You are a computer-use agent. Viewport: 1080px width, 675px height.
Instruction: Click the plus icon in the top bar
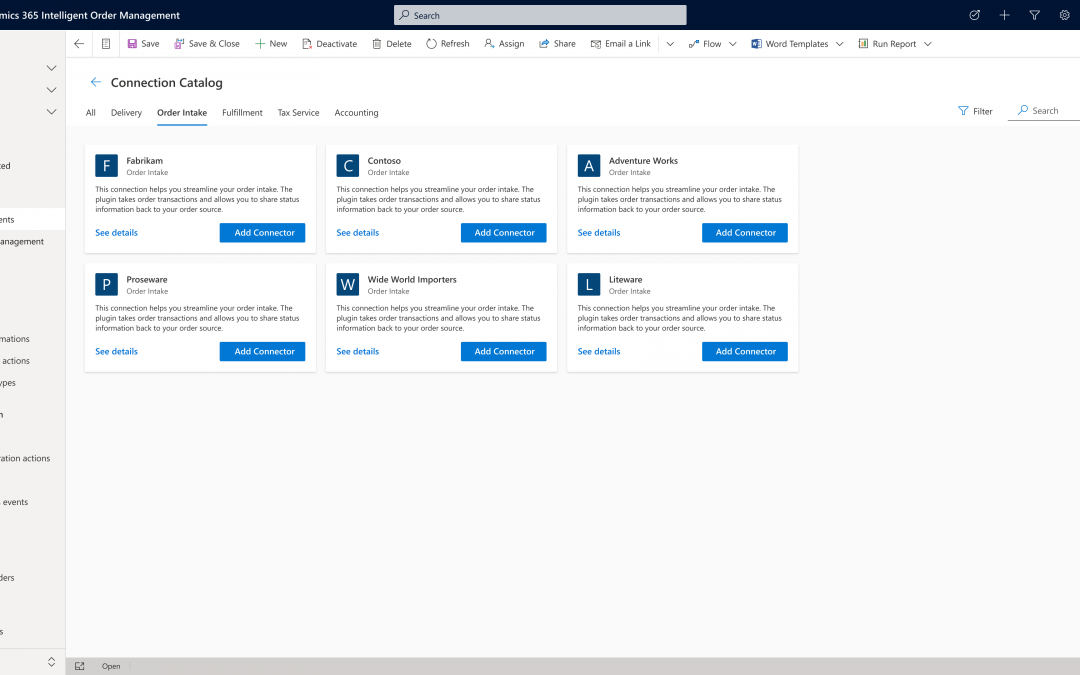tap(1004, 15)
